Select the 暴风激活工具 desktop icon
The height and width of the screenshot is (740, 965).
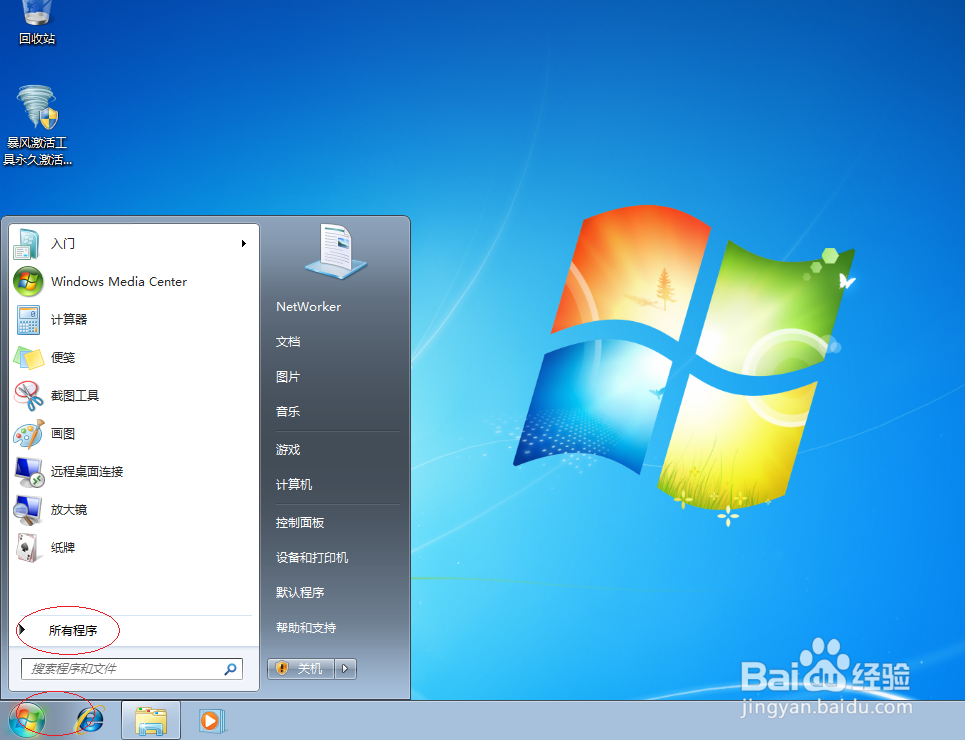tap(38, 126)
